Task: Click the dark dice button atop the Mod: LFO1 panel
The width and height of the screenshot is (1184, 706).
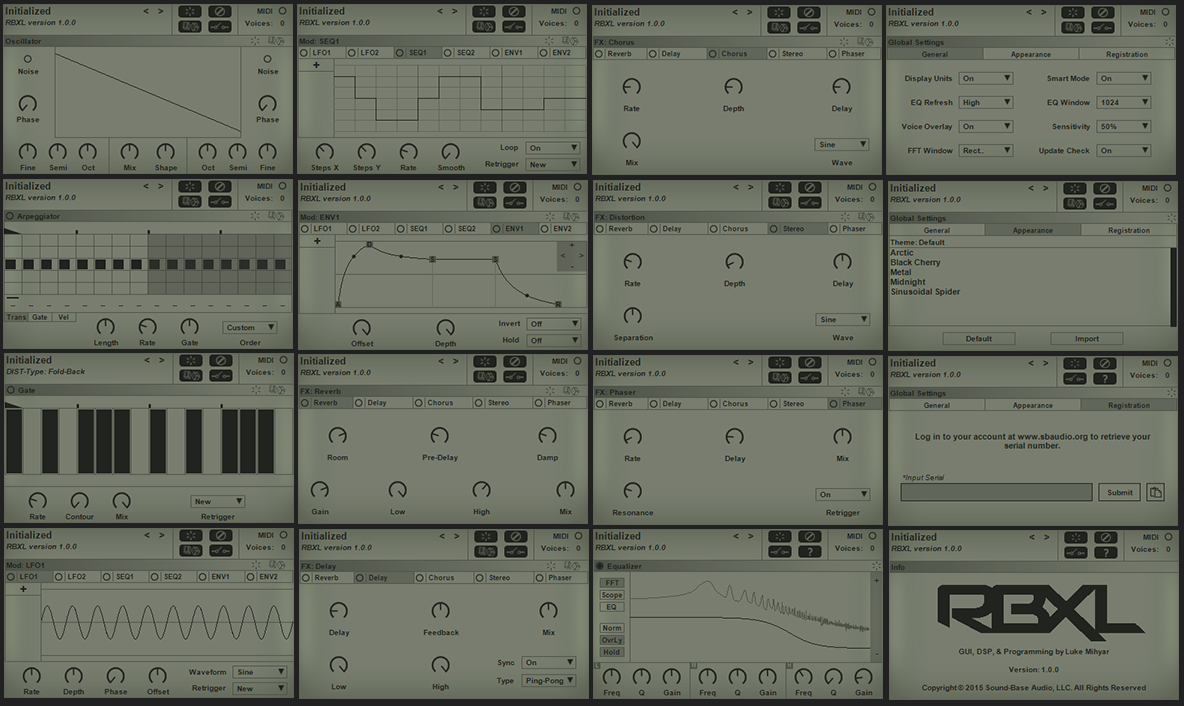Action: click(x=190, y=550)
